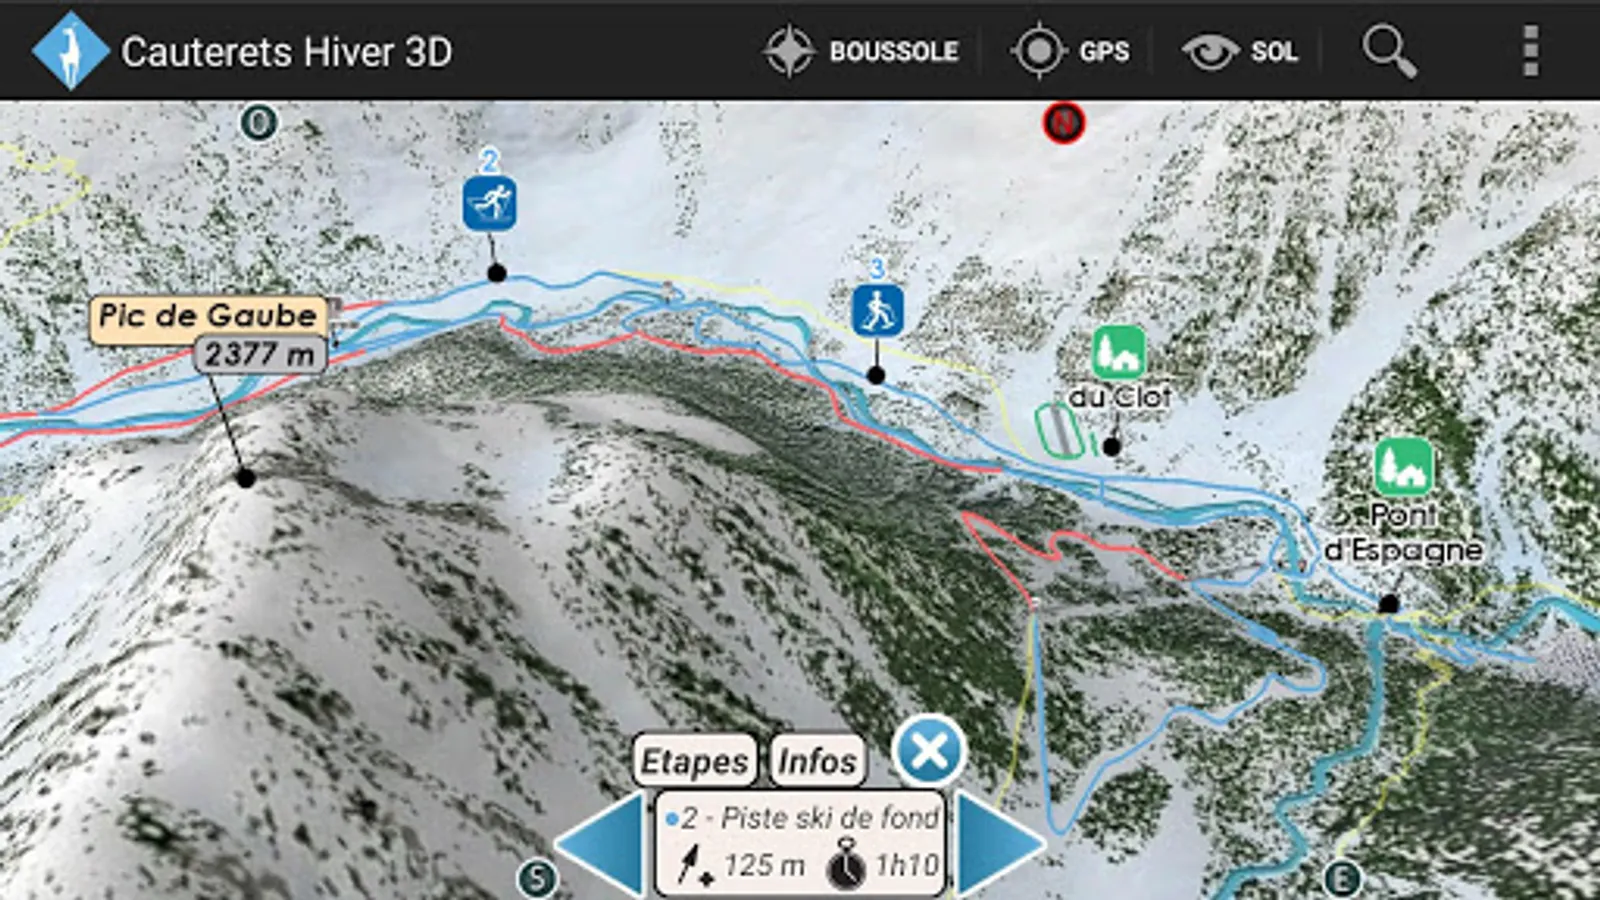The height and width of the screenshot is (900, 1600).
Task: Select cross-country ski marker number 2
Action: click(x=489, y=203)
